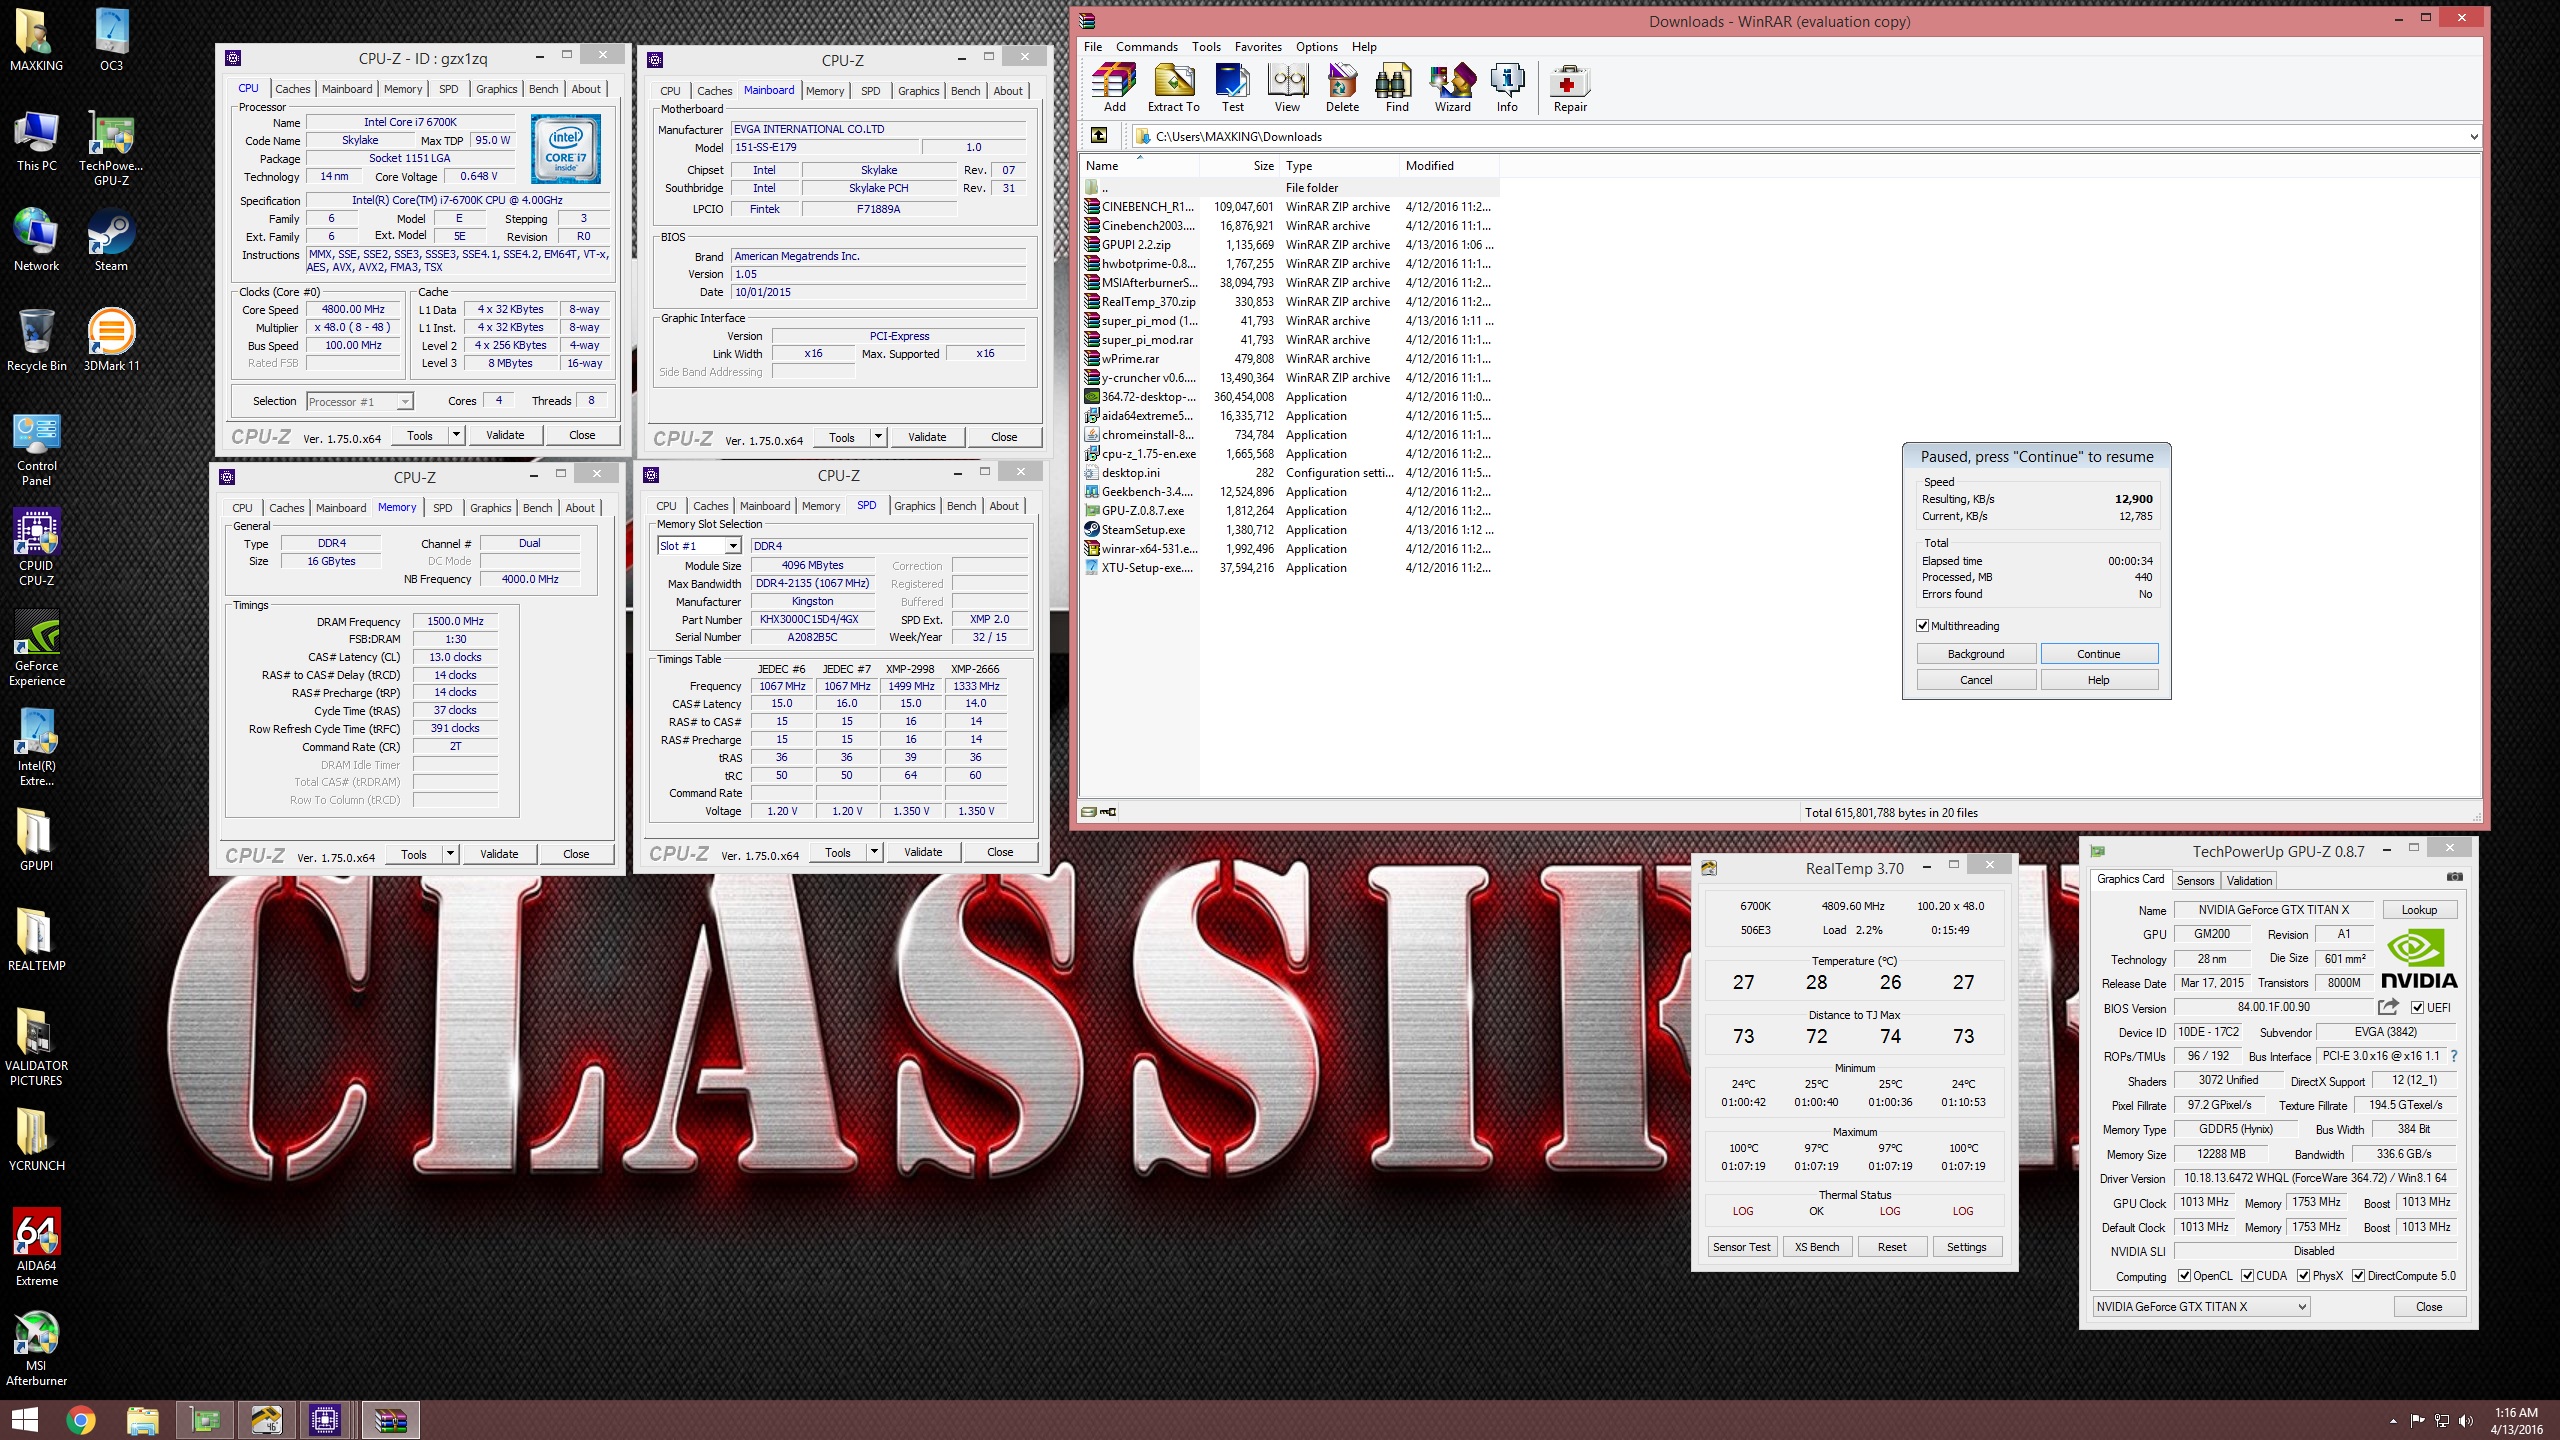Click the Find binoculars icon
This screenshot has width=2560, height=1440.
click(x=1396, y=88)
